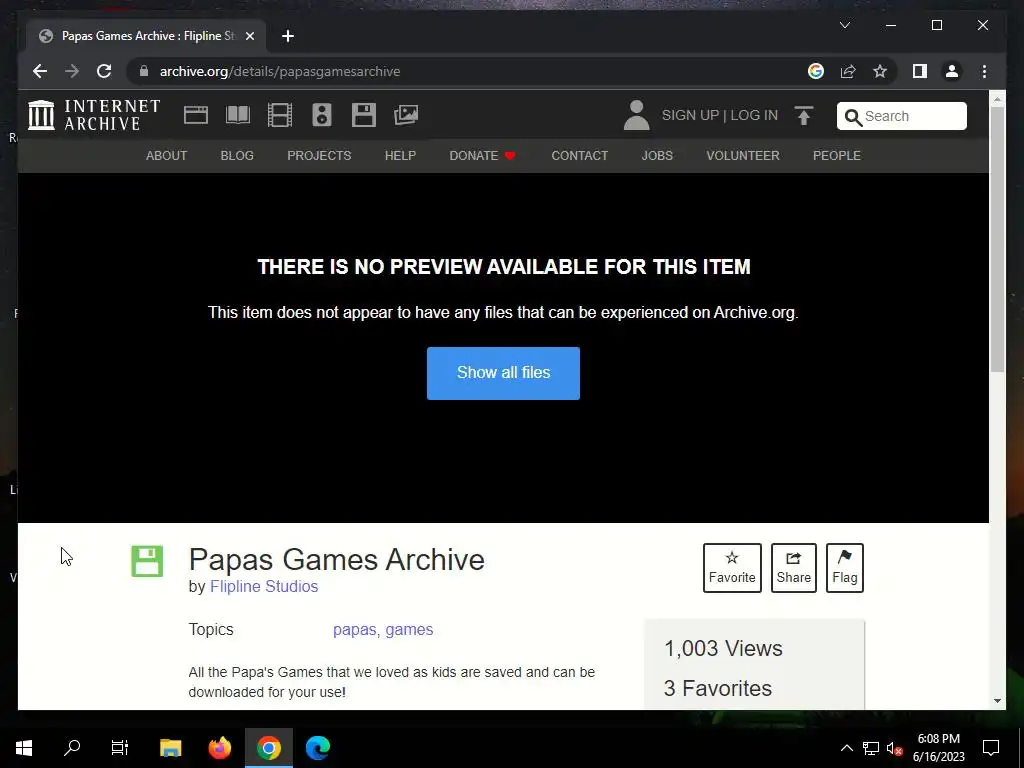Viewport: 1024px width, 768px height.
Task: Open the PEOPLE nav item
Action: coord(837,155)
